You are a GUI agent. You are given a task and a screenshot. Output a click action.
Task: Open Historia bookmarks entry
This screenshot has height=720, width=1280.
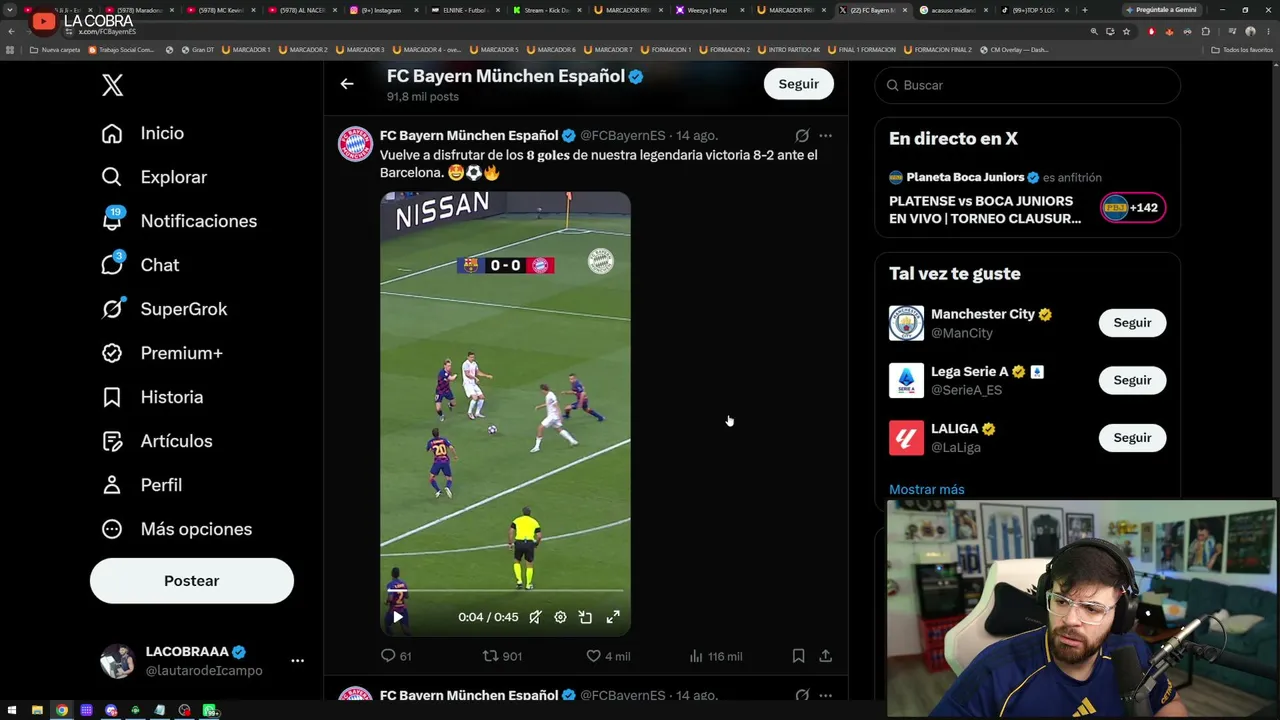(152, 397)
